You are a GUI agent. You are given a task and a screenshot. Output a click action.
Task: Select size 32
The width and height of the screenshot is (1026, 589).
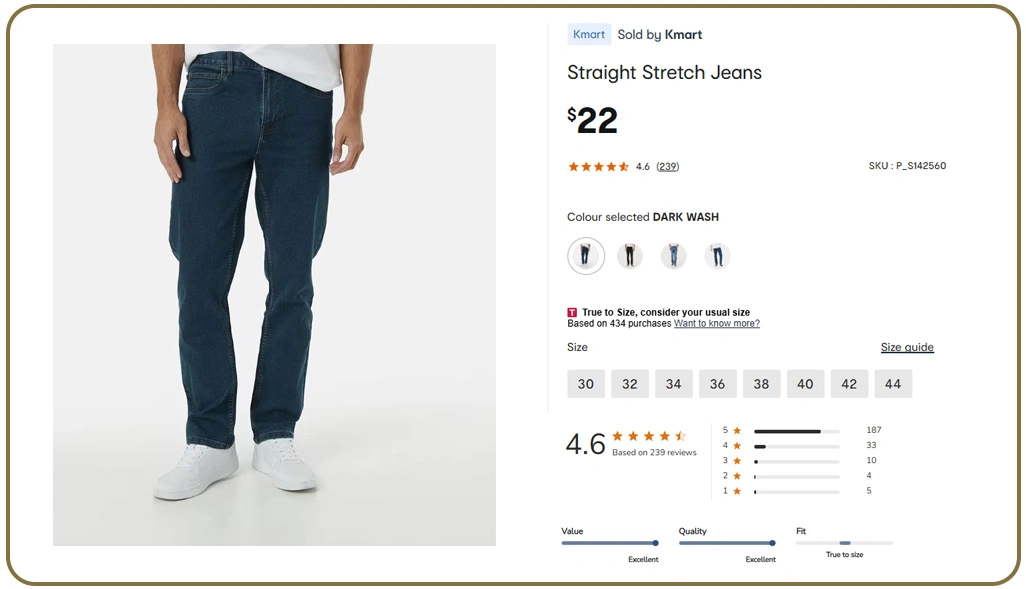(x=630, y=384)
